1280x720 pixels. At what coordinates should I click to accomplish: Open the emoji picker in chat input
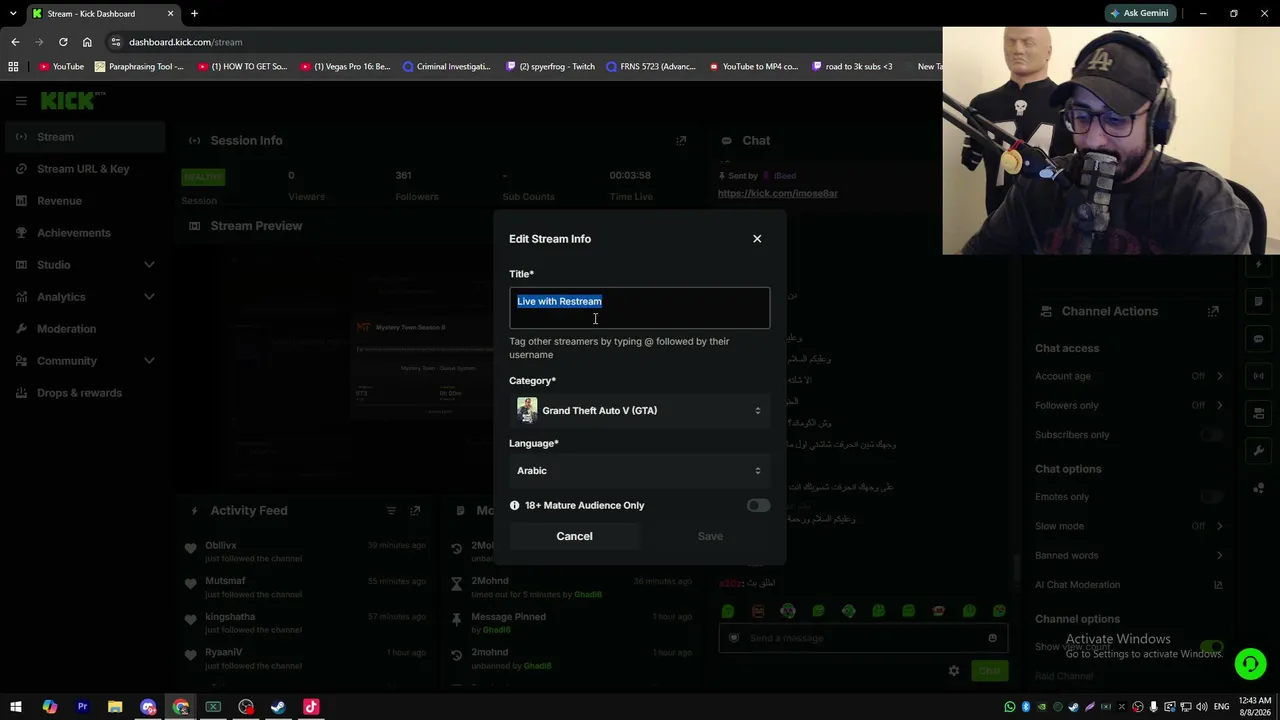click(x=992, y=638)
